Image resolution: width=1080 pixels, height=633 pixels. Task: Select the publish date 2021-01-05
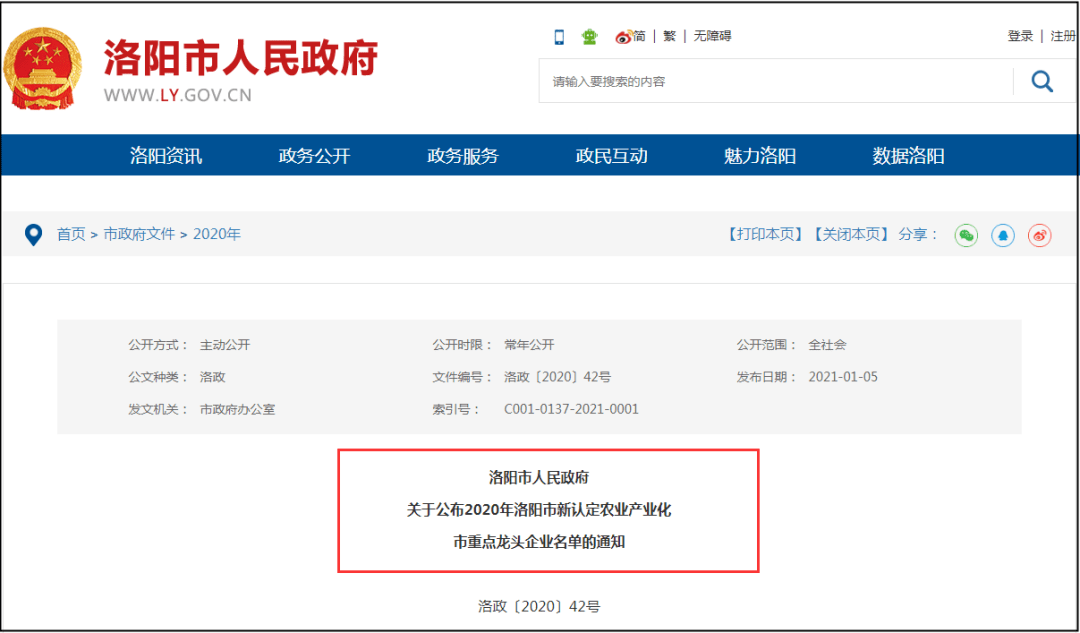point(843,377)
